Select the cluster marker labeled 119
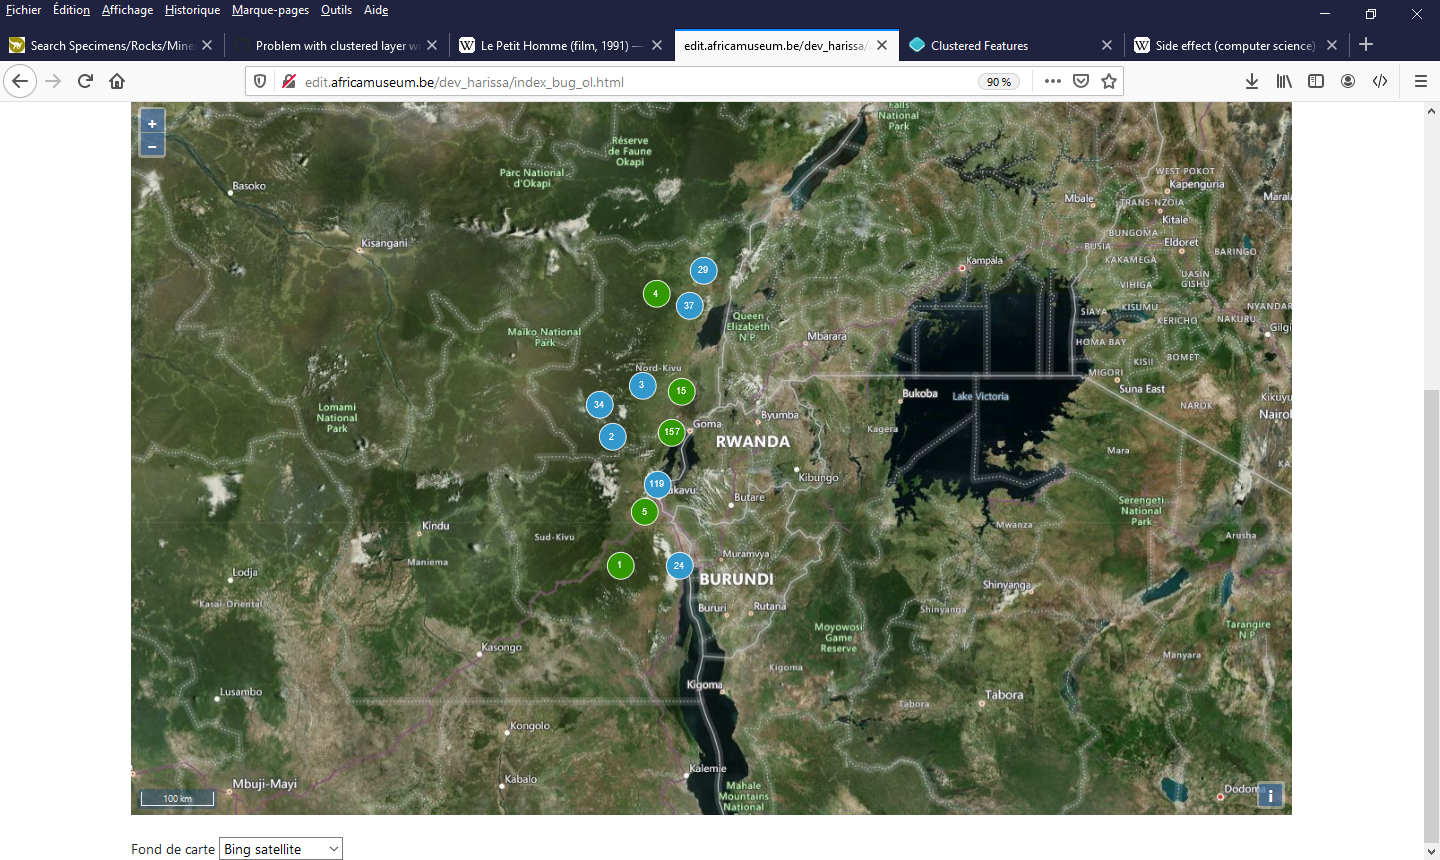Viewport: 1440px width, 860px height. (656, 484)
